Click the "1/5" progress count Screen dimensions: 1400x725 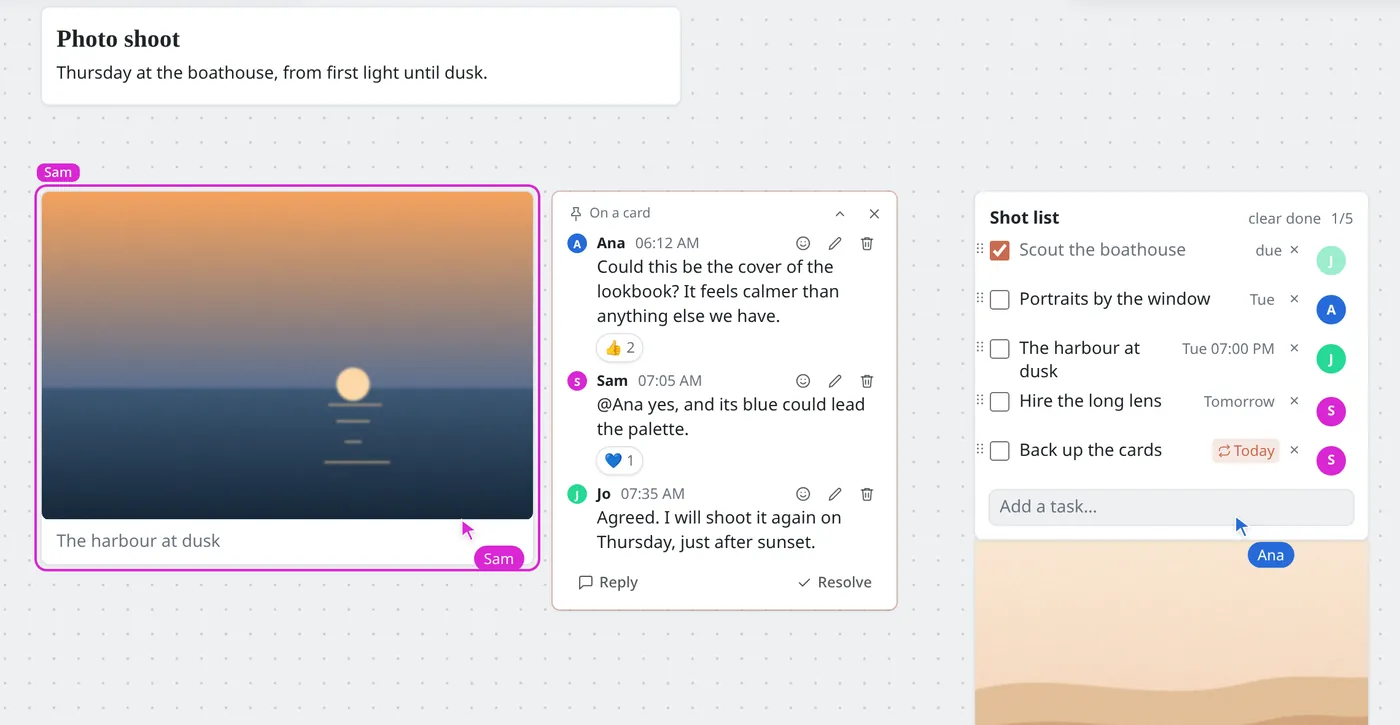pyautogui.click(x=1342, y=218)
